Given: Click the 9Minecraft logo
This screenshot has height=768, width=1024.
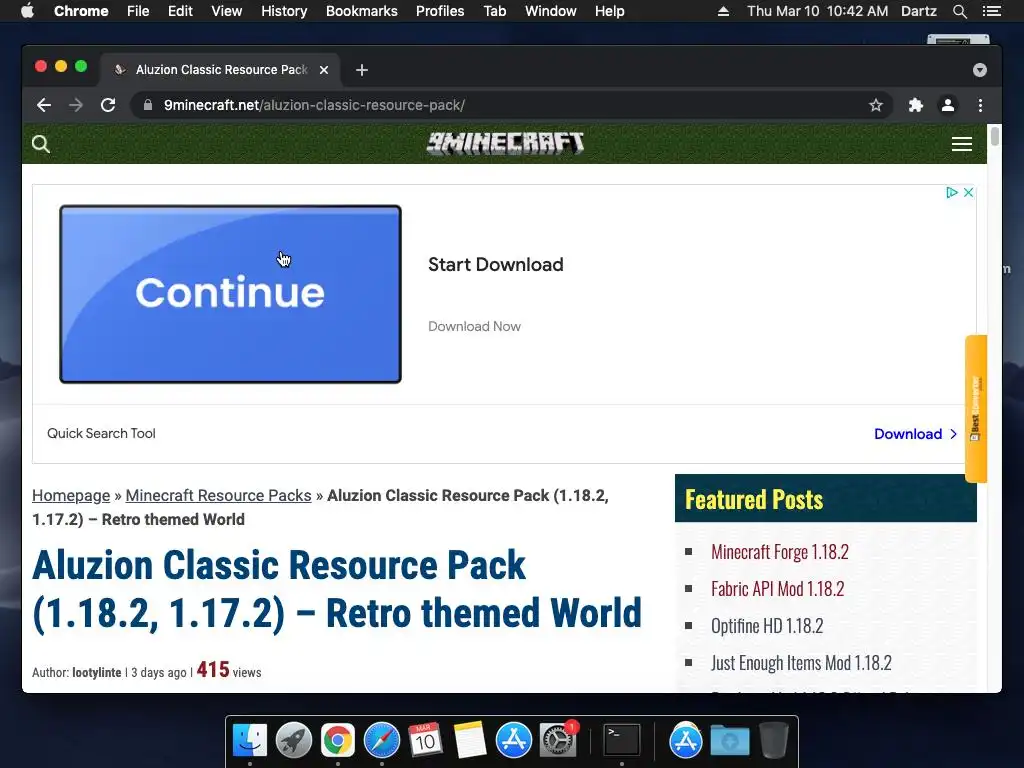Looking at the screenshot, I should click(505, 143).
